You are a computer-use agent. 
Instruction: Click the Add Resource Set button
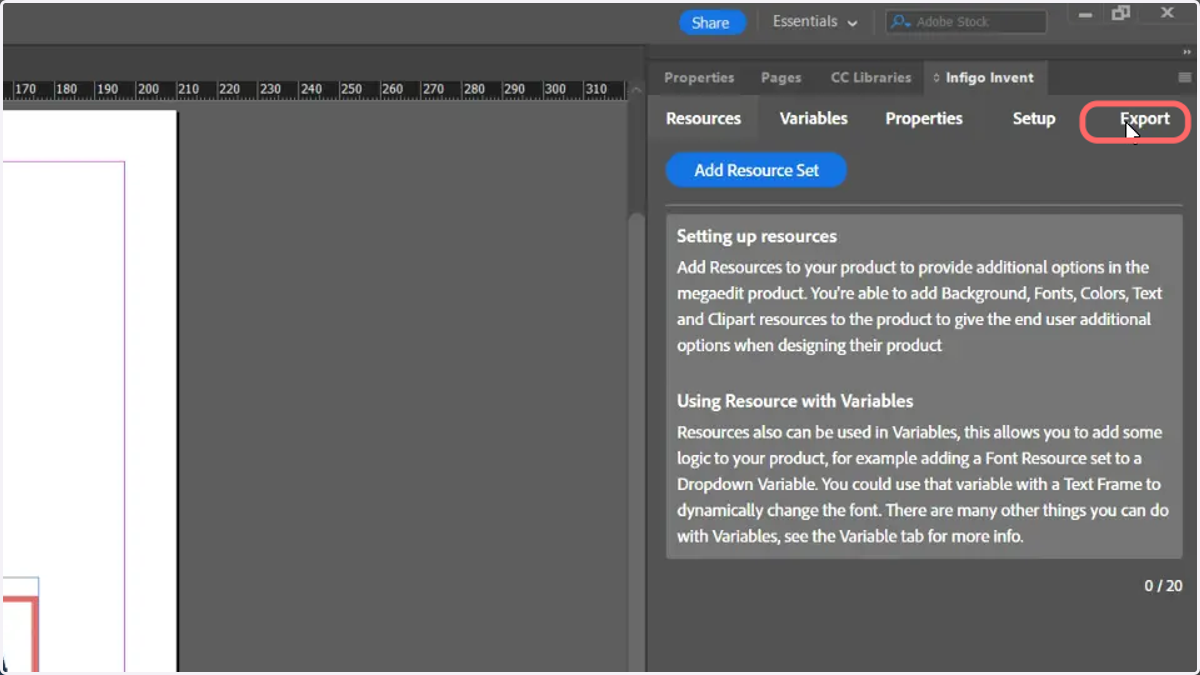click(756, 170)
